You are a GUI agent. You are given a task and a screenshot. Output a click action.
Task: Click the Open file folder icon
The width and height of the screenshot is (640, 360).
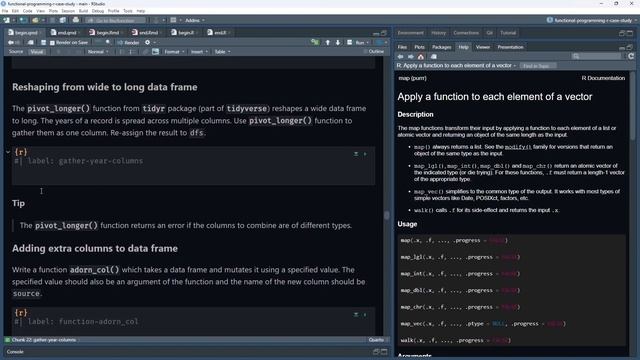(x=36, y=20)
